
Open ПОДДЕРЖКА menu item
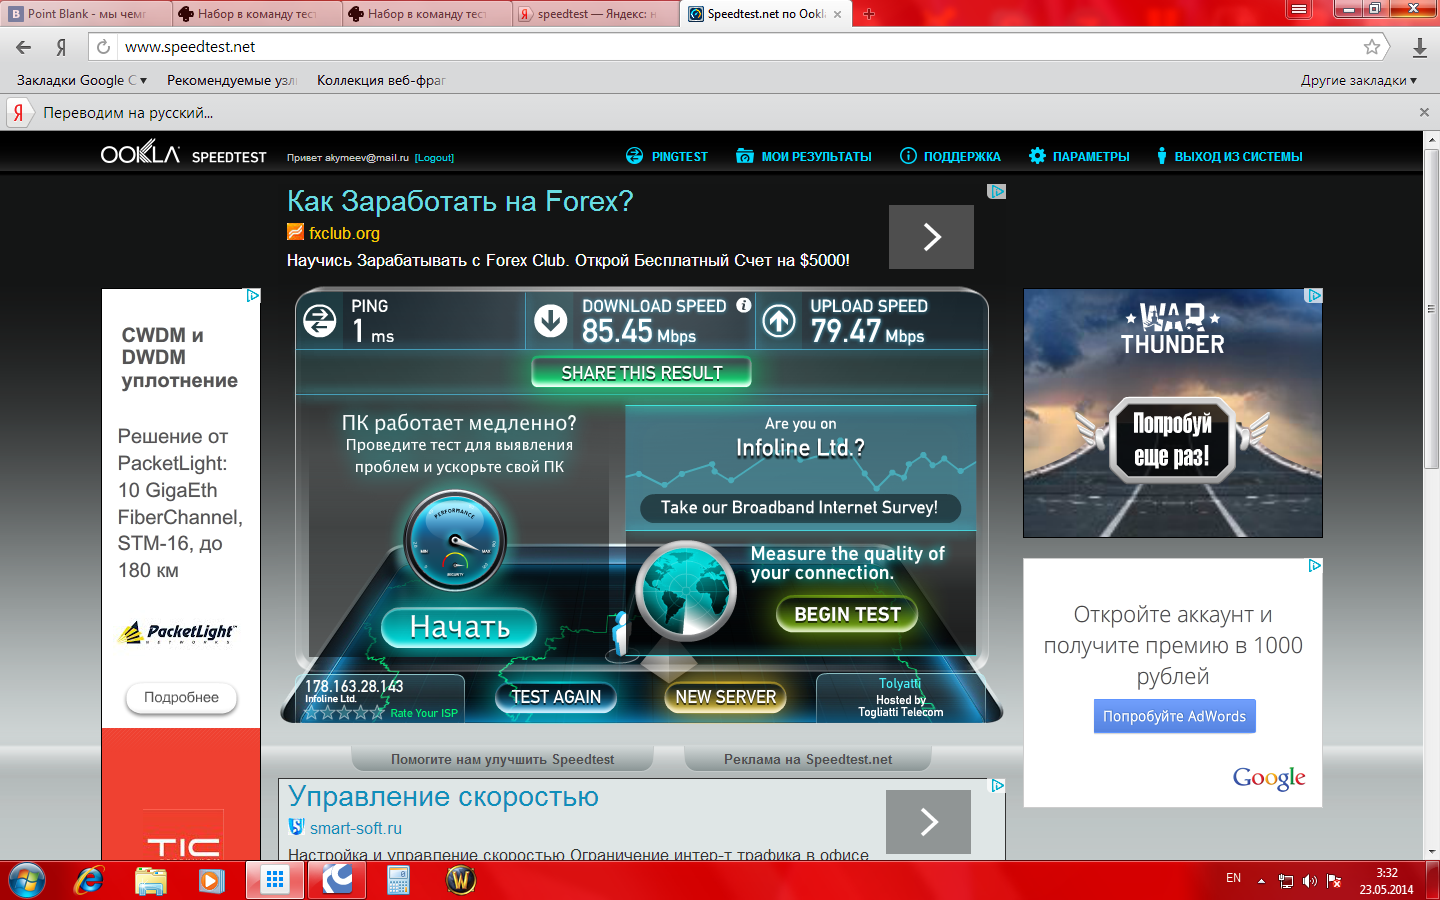950,156
